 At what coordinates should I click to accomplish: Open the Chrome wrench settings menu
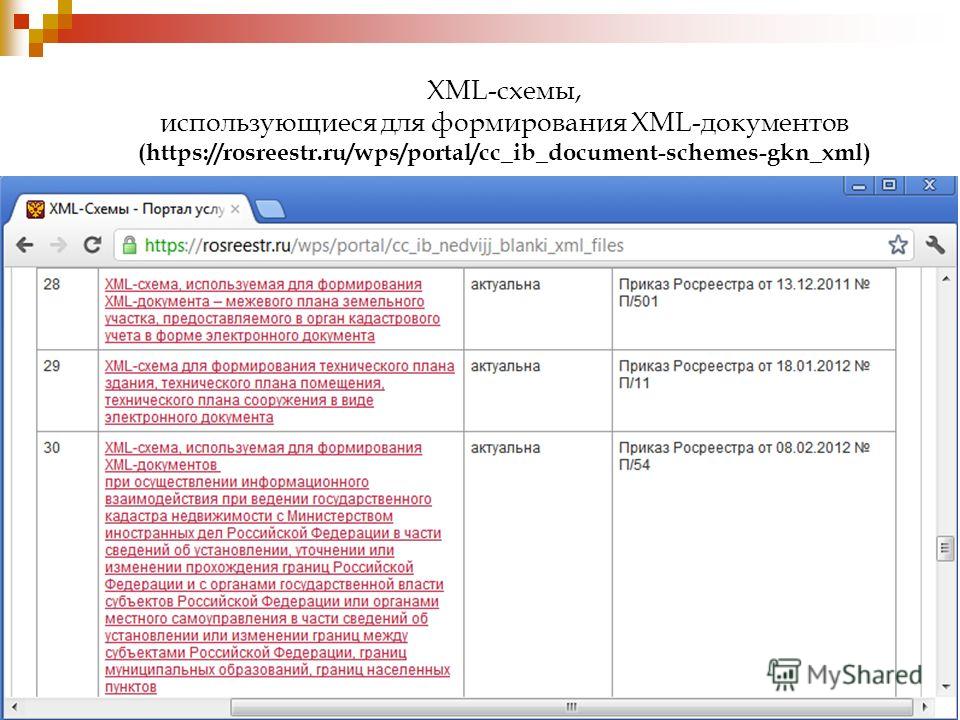(x=935, y=245)
